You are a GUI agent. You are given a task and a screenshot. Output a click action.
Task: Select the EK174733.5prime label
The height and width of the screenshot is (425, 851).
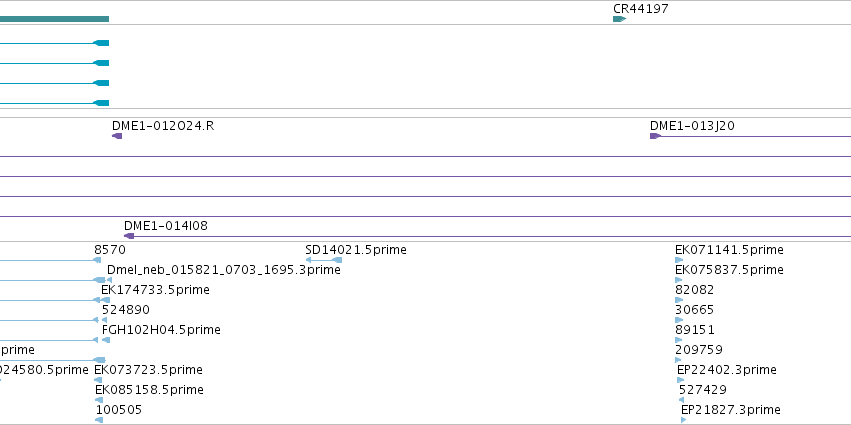click(x=155, y=290)
